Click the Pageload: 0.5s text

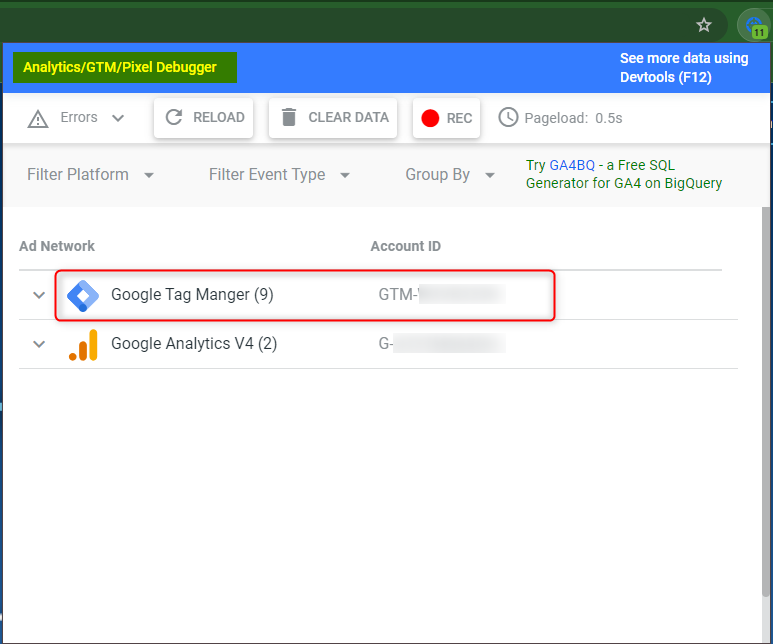tap(573, 118)
